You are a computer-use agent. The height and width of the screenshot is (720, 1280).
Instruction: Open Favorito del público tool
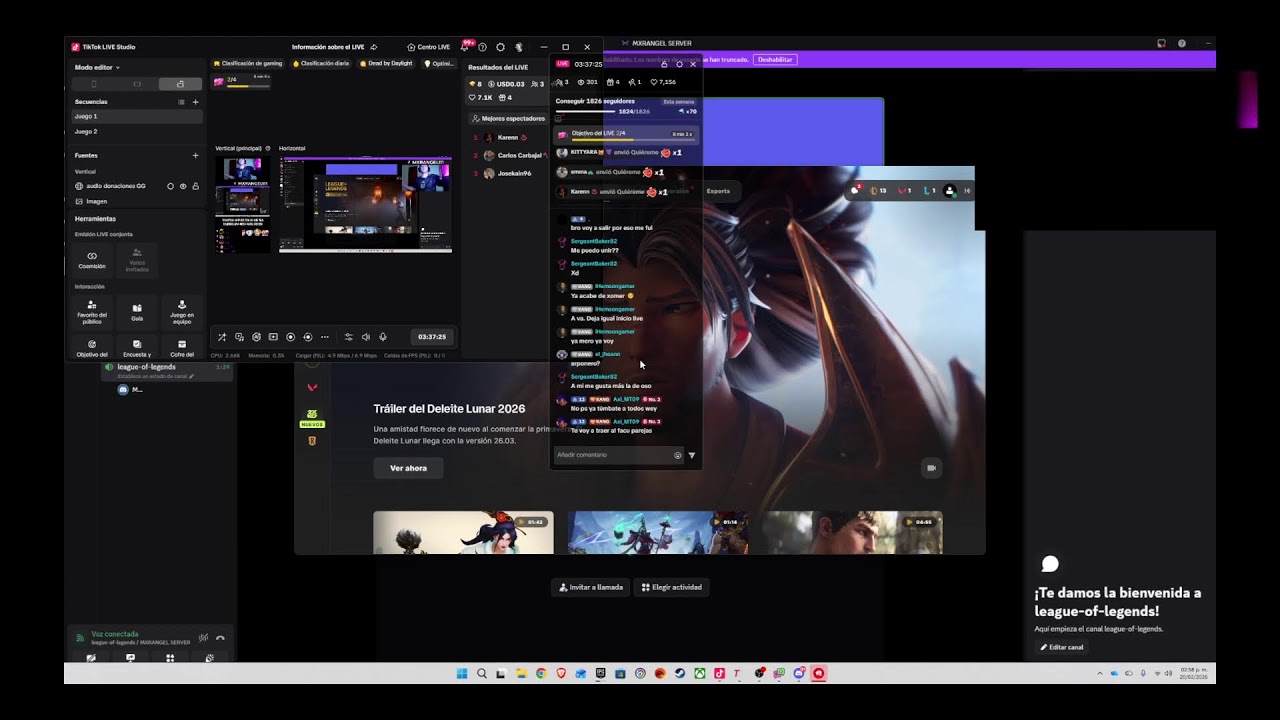click(92, 310)
